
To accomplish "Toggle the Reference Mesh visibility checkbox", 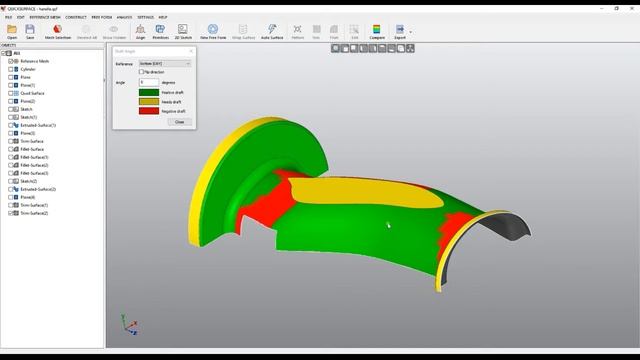I will [11, 61].
